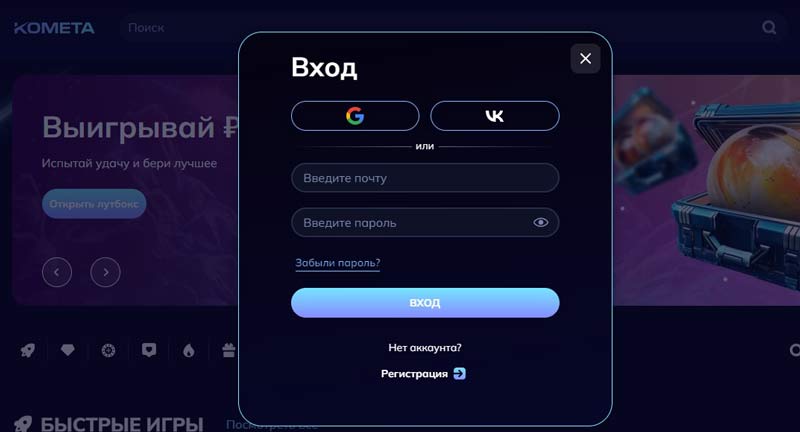Sign in with the VK icon button
The width and height of the screenshot is (800, 432).
point(494,116)
